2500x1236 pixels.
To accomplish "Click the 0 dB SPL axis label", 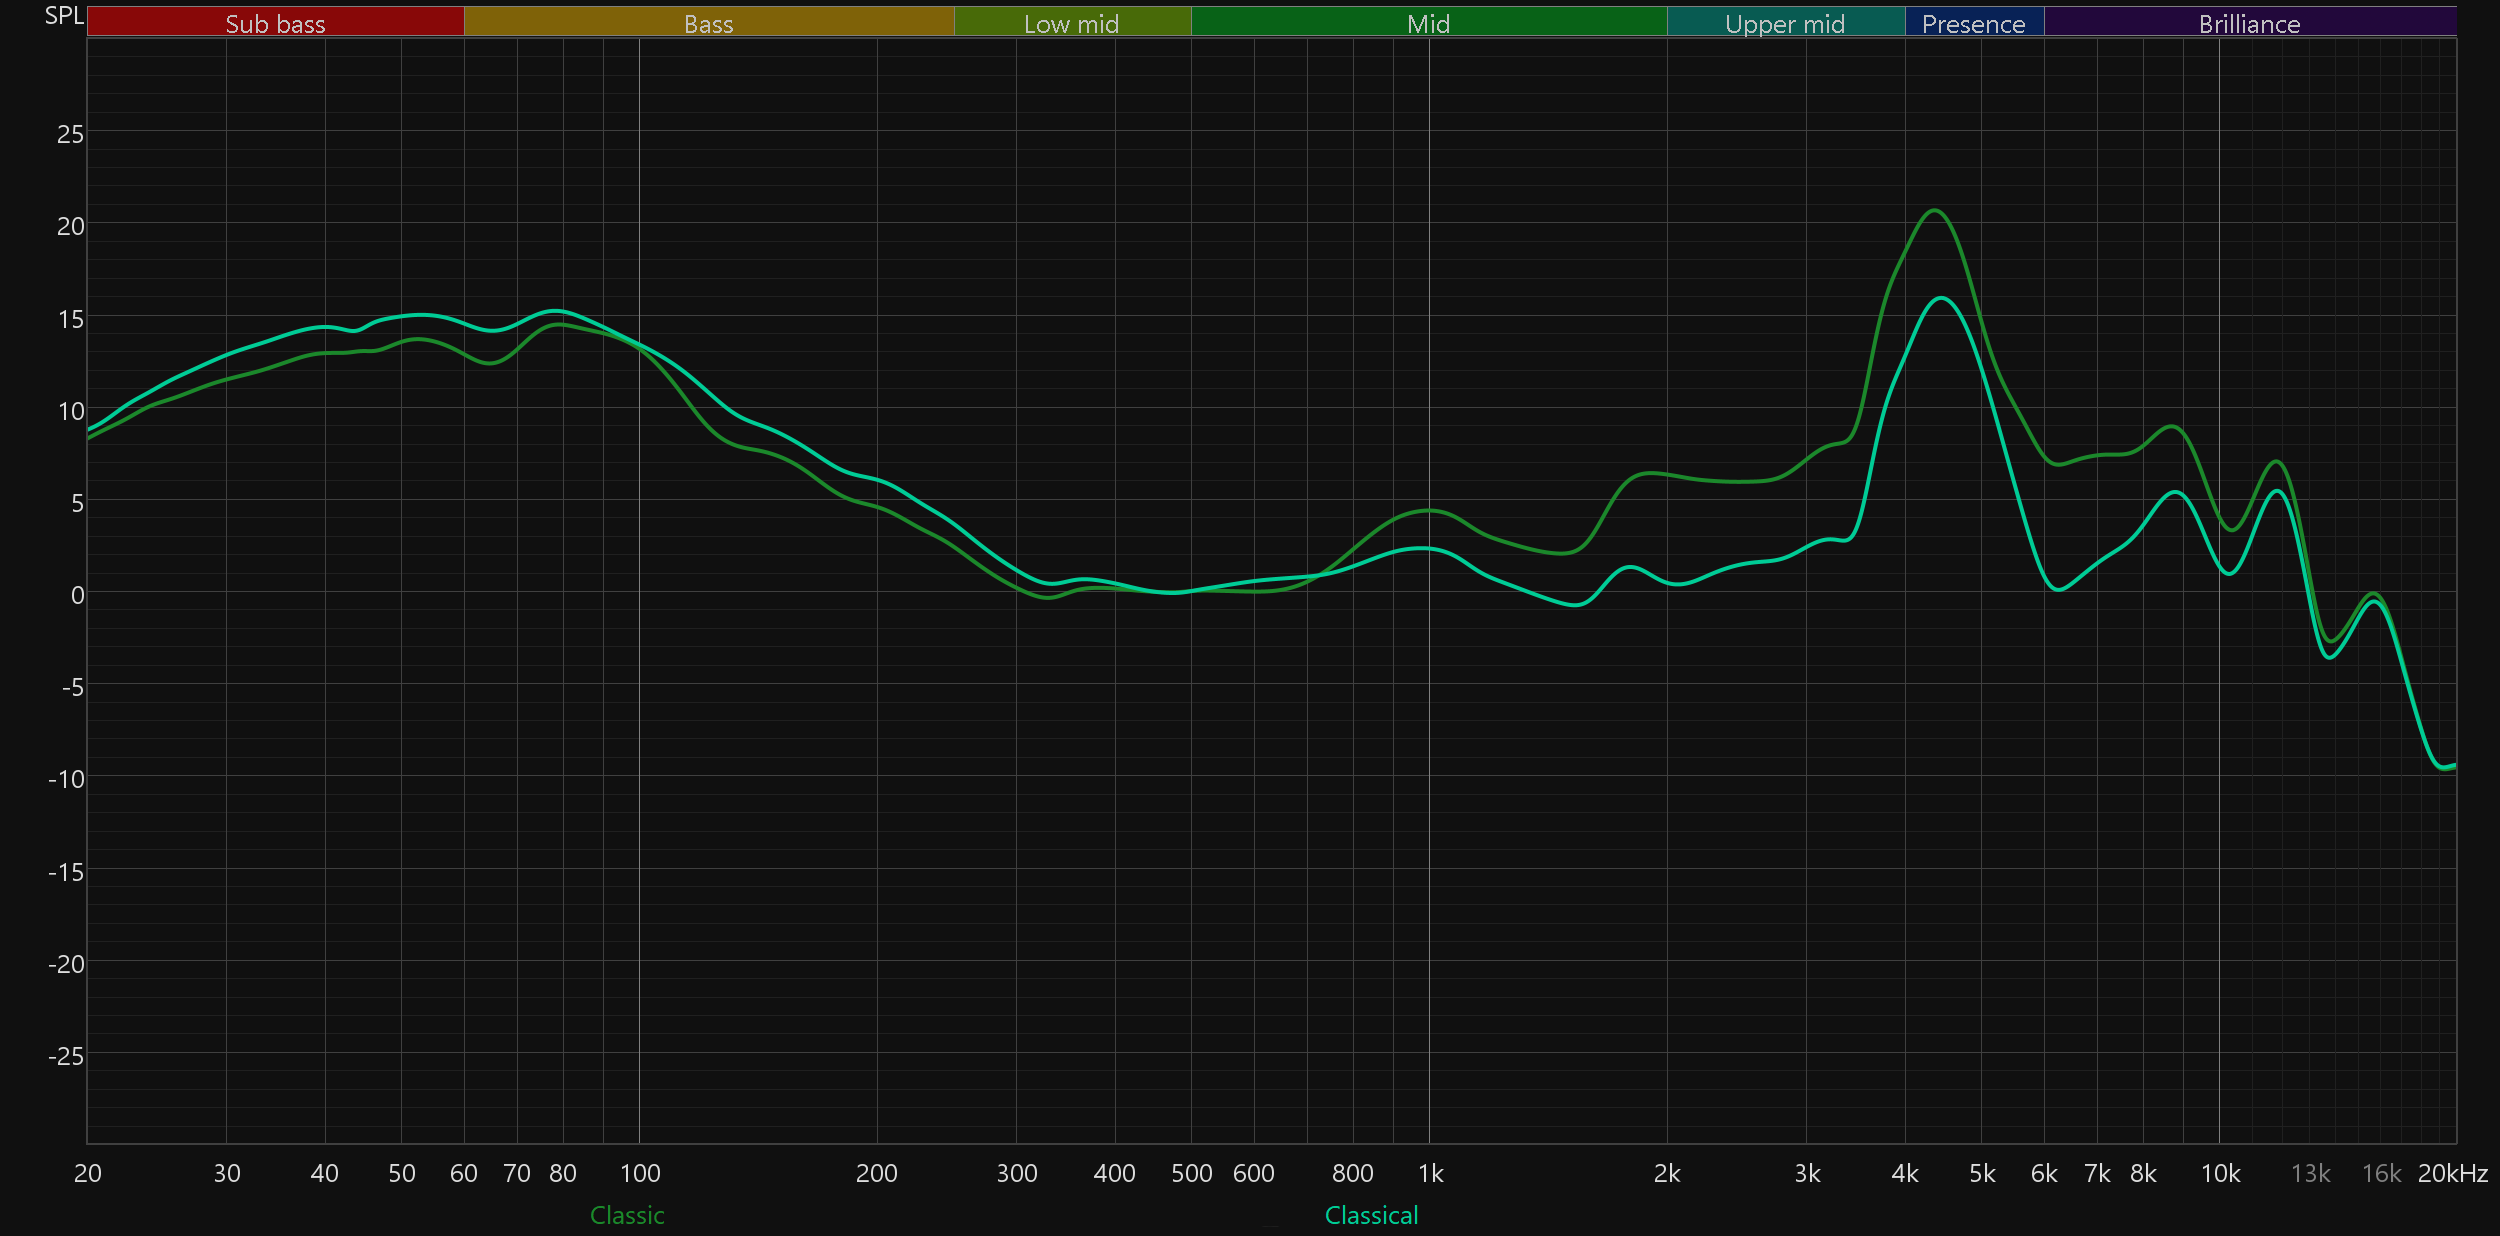I will coord(77,595).
